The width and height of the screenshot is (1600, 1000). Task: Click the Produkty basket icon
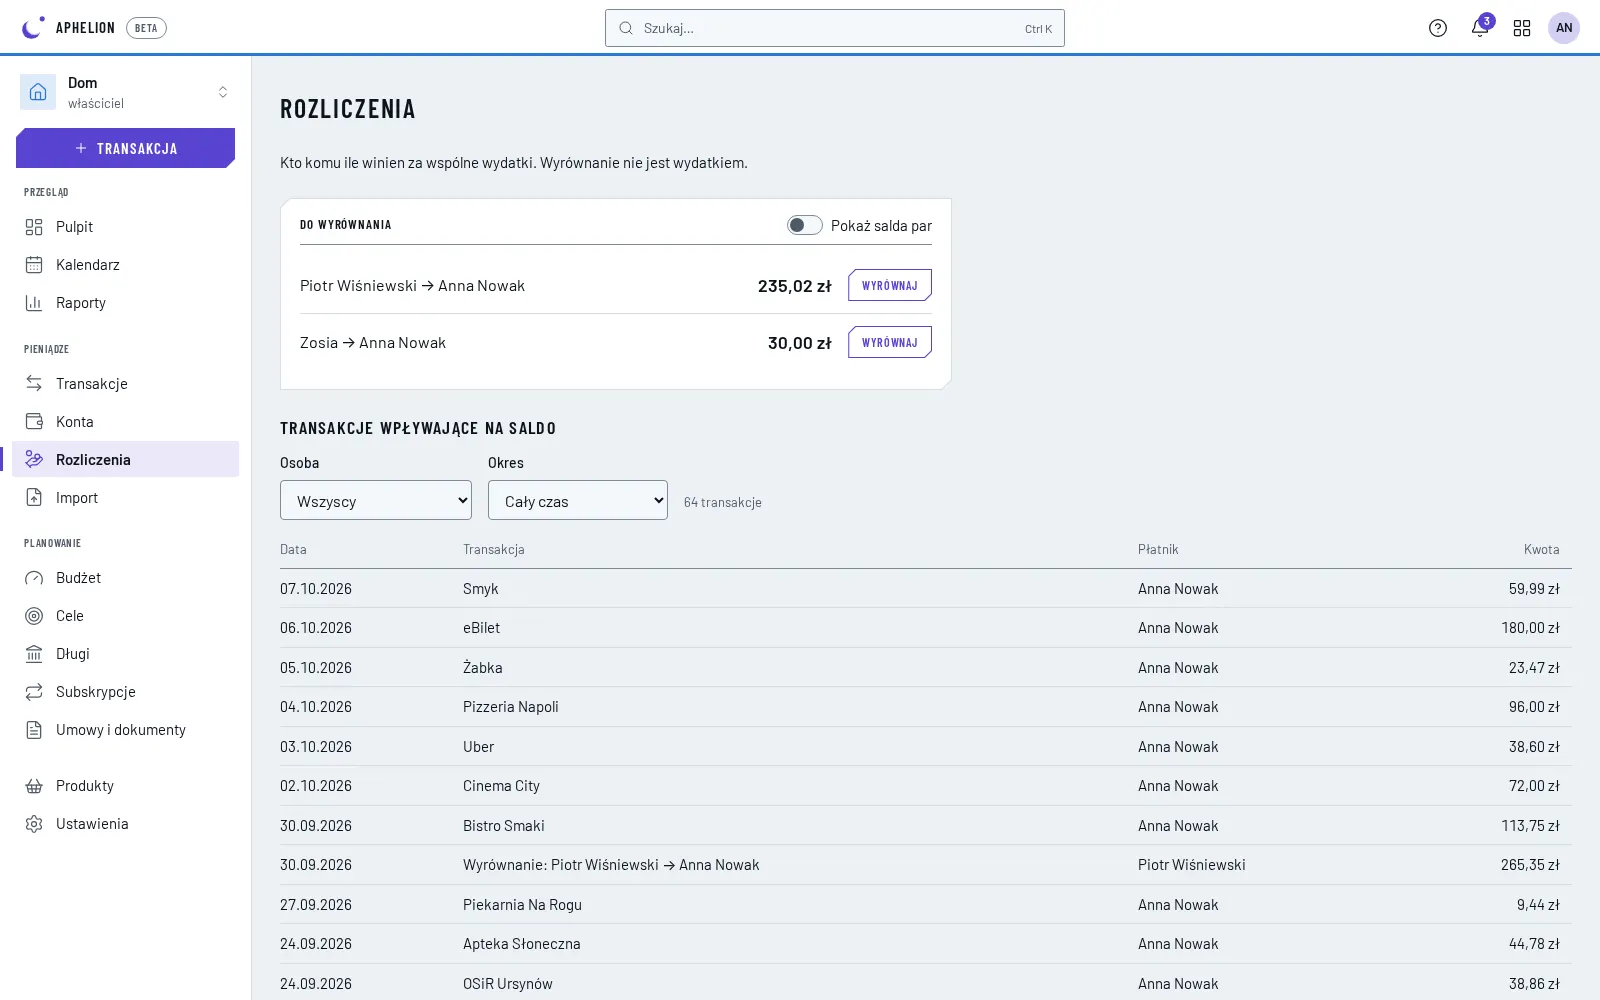point(34,786)
